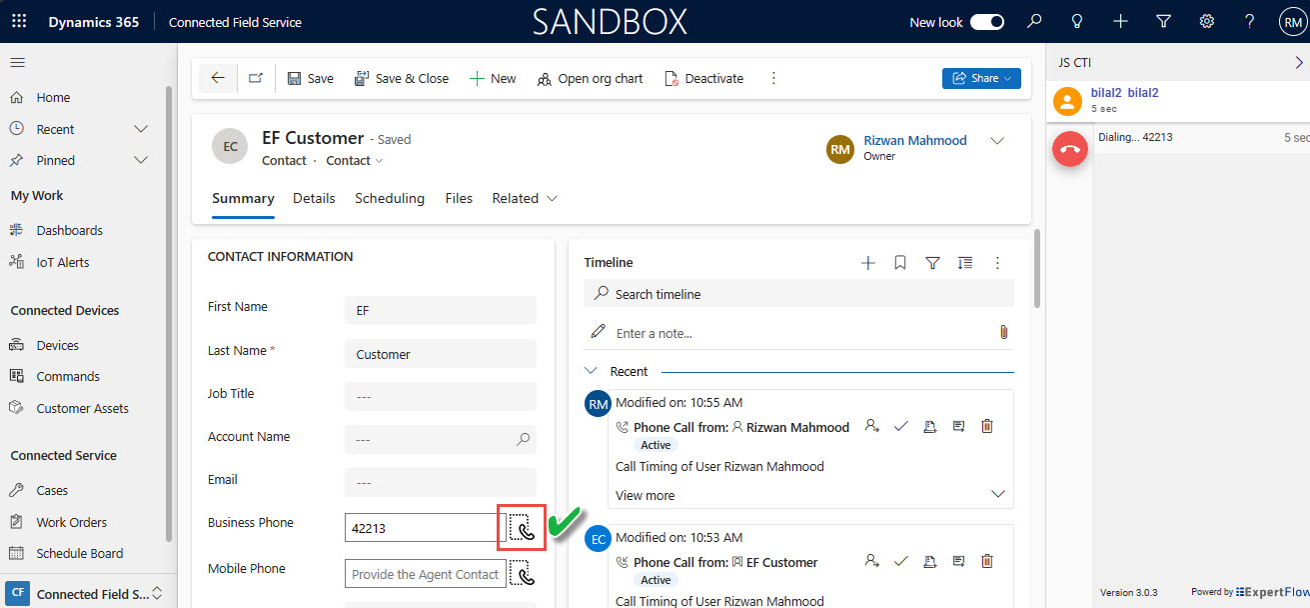Open the settings gear in top bar

point(1206,22)
